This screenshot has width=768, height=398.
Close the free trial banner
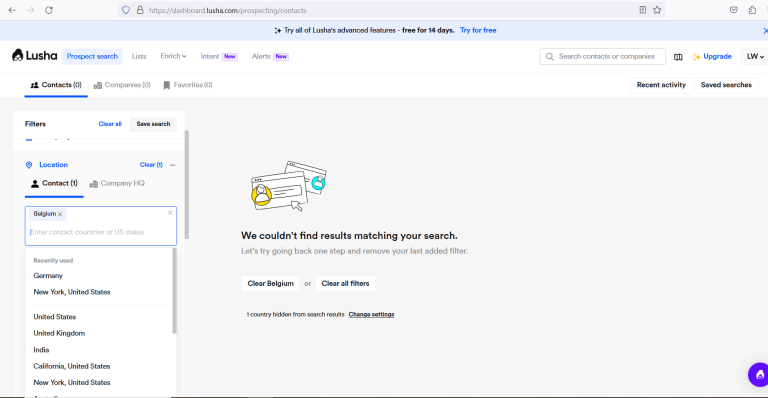[765, 30]
